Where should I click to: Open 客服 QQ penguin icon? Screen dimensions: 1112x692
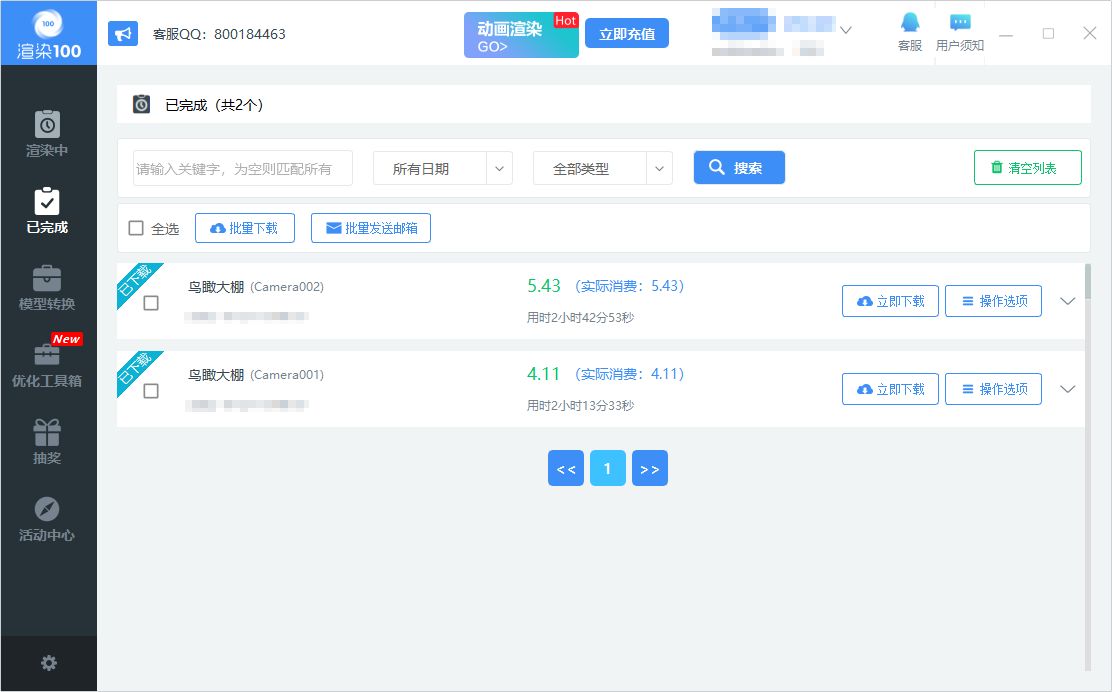910,23
